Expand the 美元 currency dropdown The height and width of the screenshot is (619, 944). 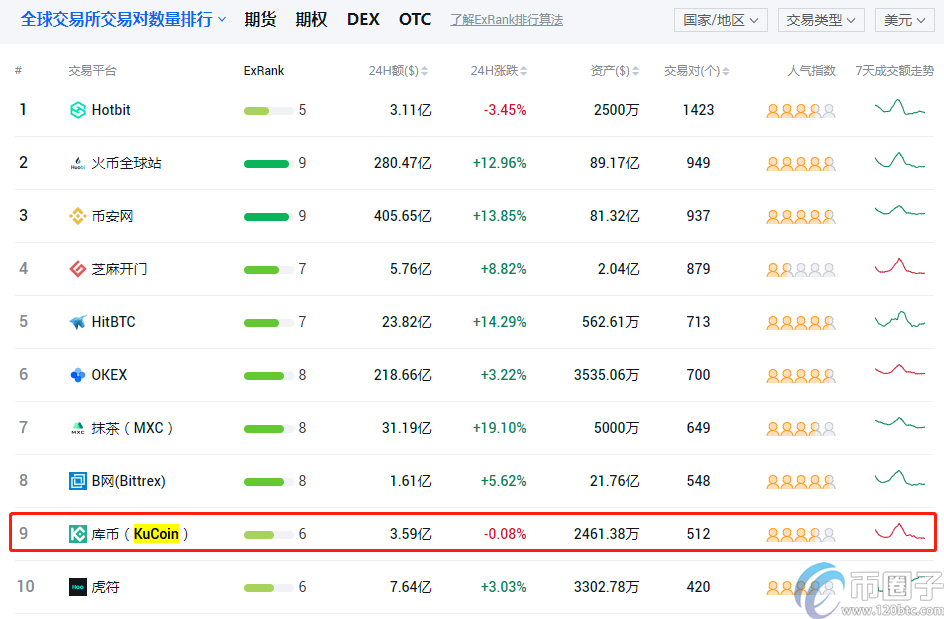905,20
